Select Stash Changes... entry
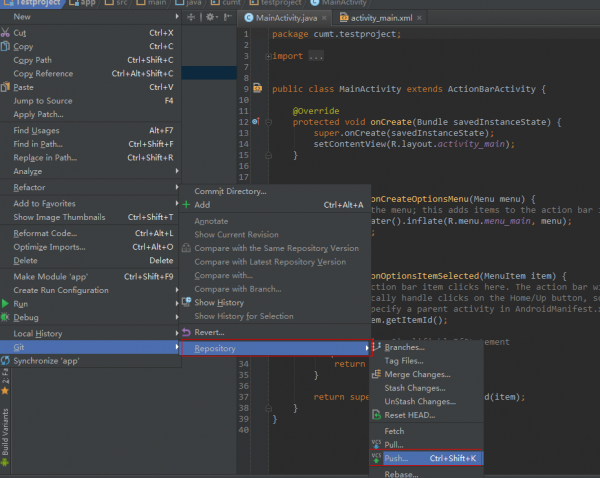 click(426, 388)
